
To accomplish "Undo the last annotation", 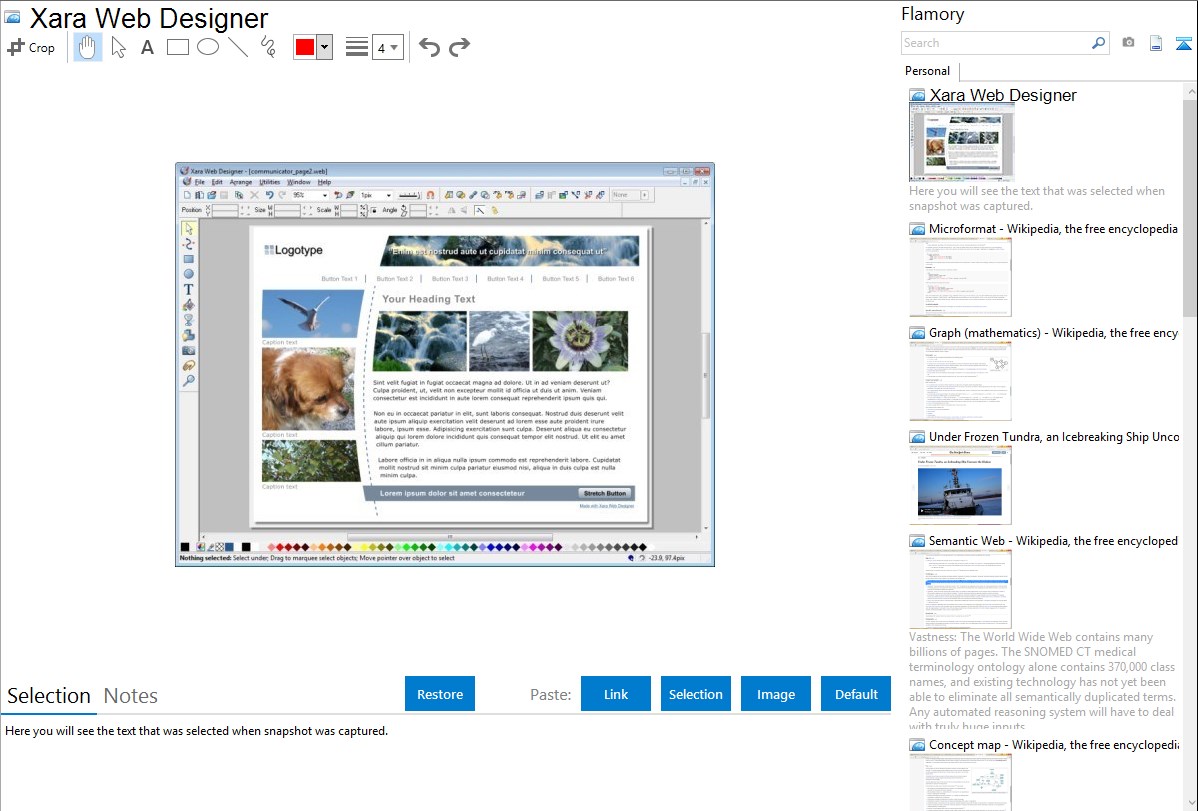I will point(429,47).
